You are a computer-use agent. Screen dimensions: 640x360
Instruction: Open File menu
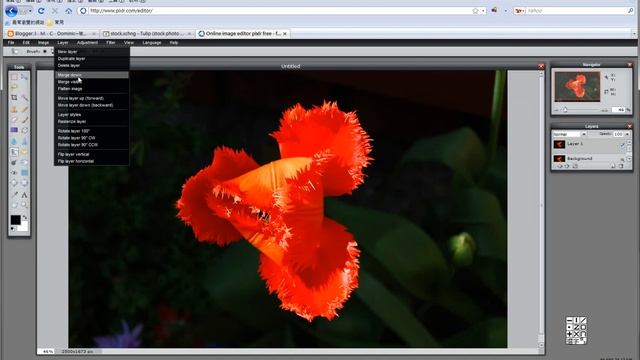(11, 42)
